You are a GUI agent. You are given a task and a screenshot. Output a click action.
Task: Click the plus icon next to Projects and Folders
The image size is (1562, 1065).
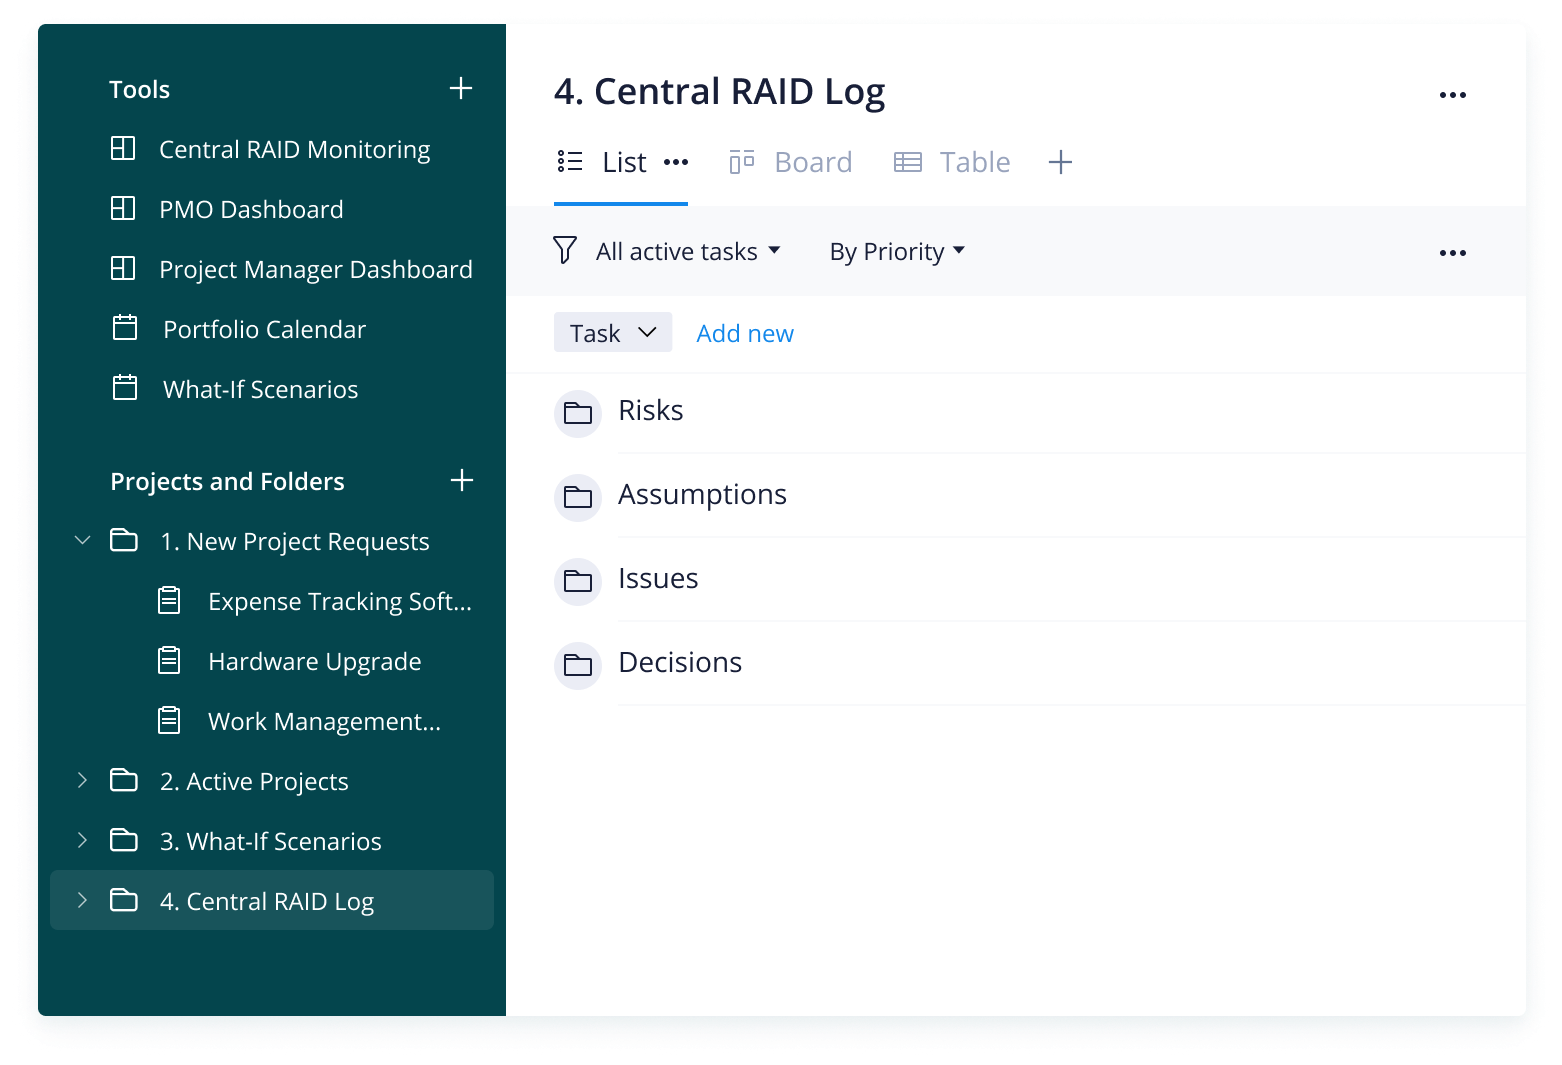pyautogui.click(x=461, y=480)
